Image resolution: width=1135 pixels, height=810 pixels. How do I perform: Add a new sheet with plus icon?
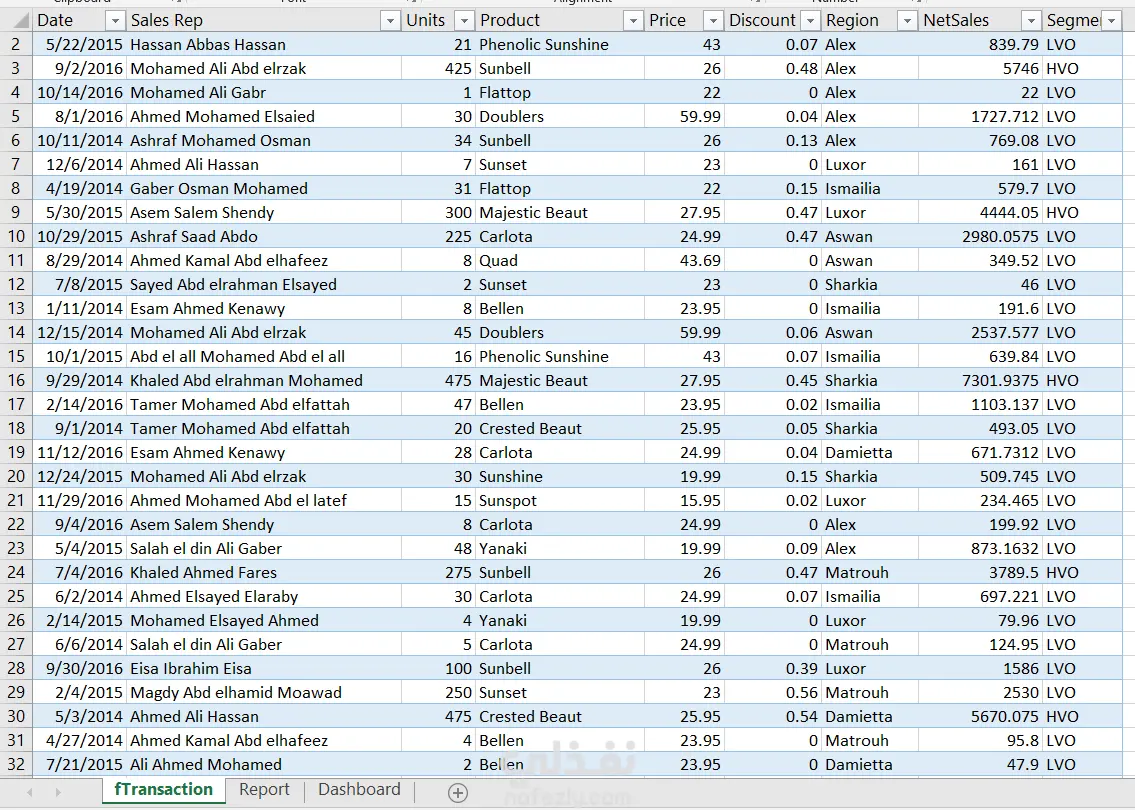(x=457, y=793)
